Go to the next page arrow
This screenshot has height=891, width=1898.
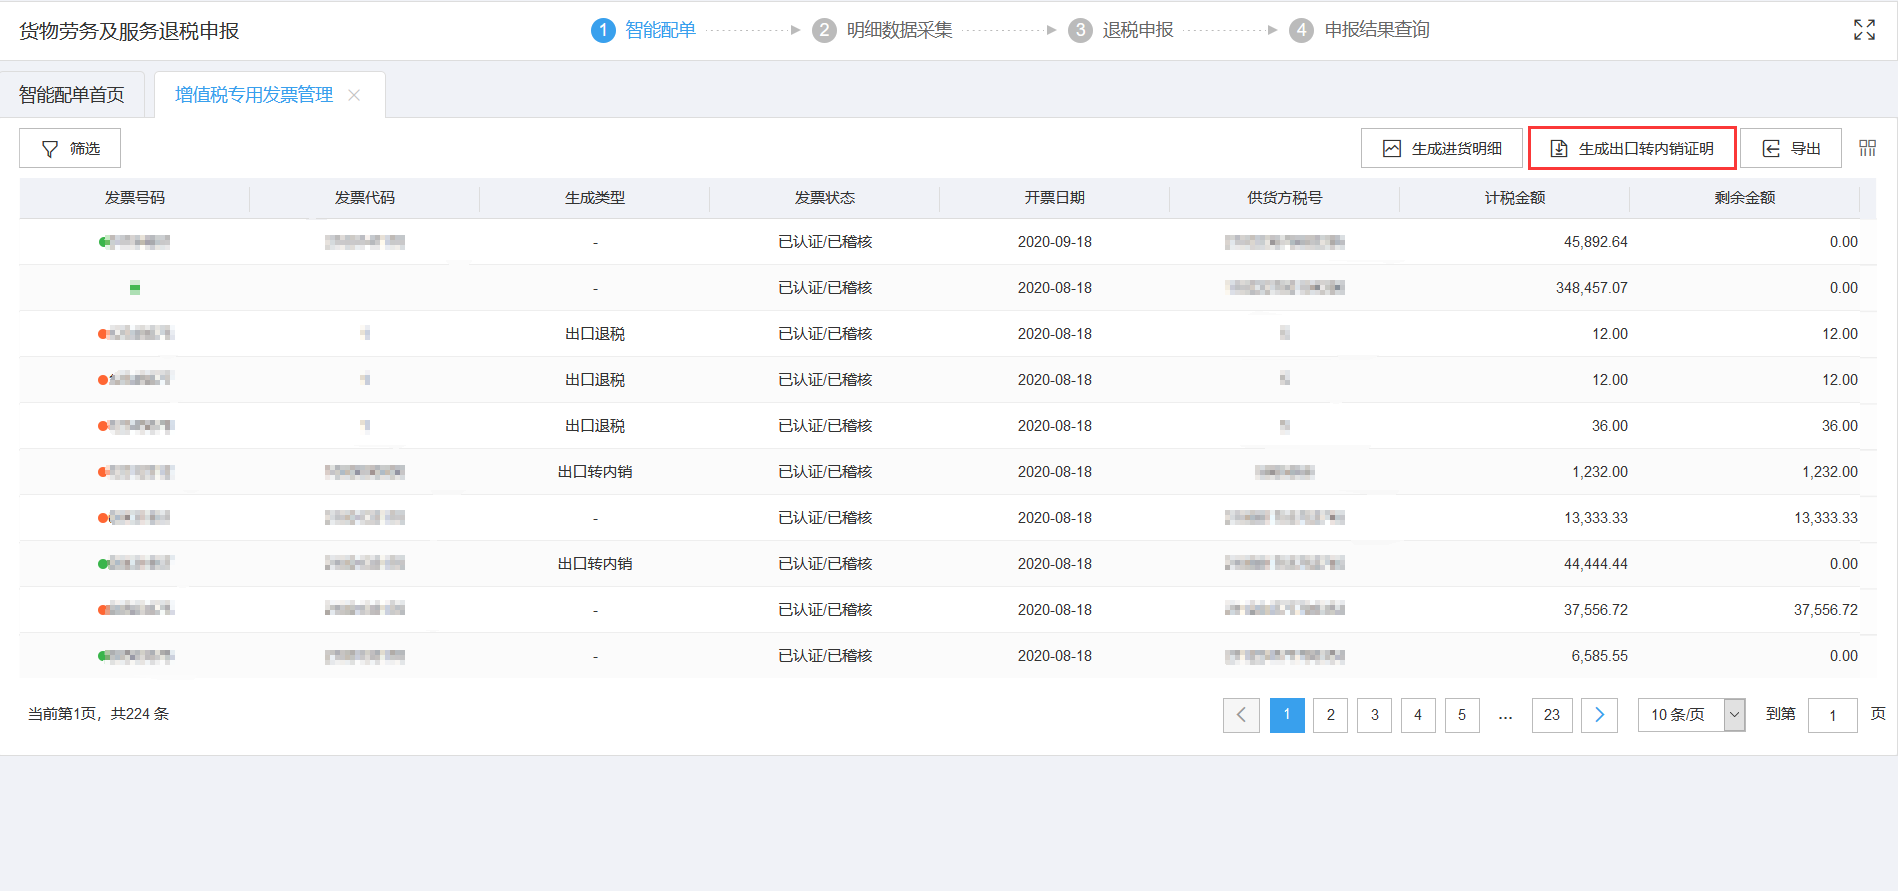click(x=1599, y=715)
